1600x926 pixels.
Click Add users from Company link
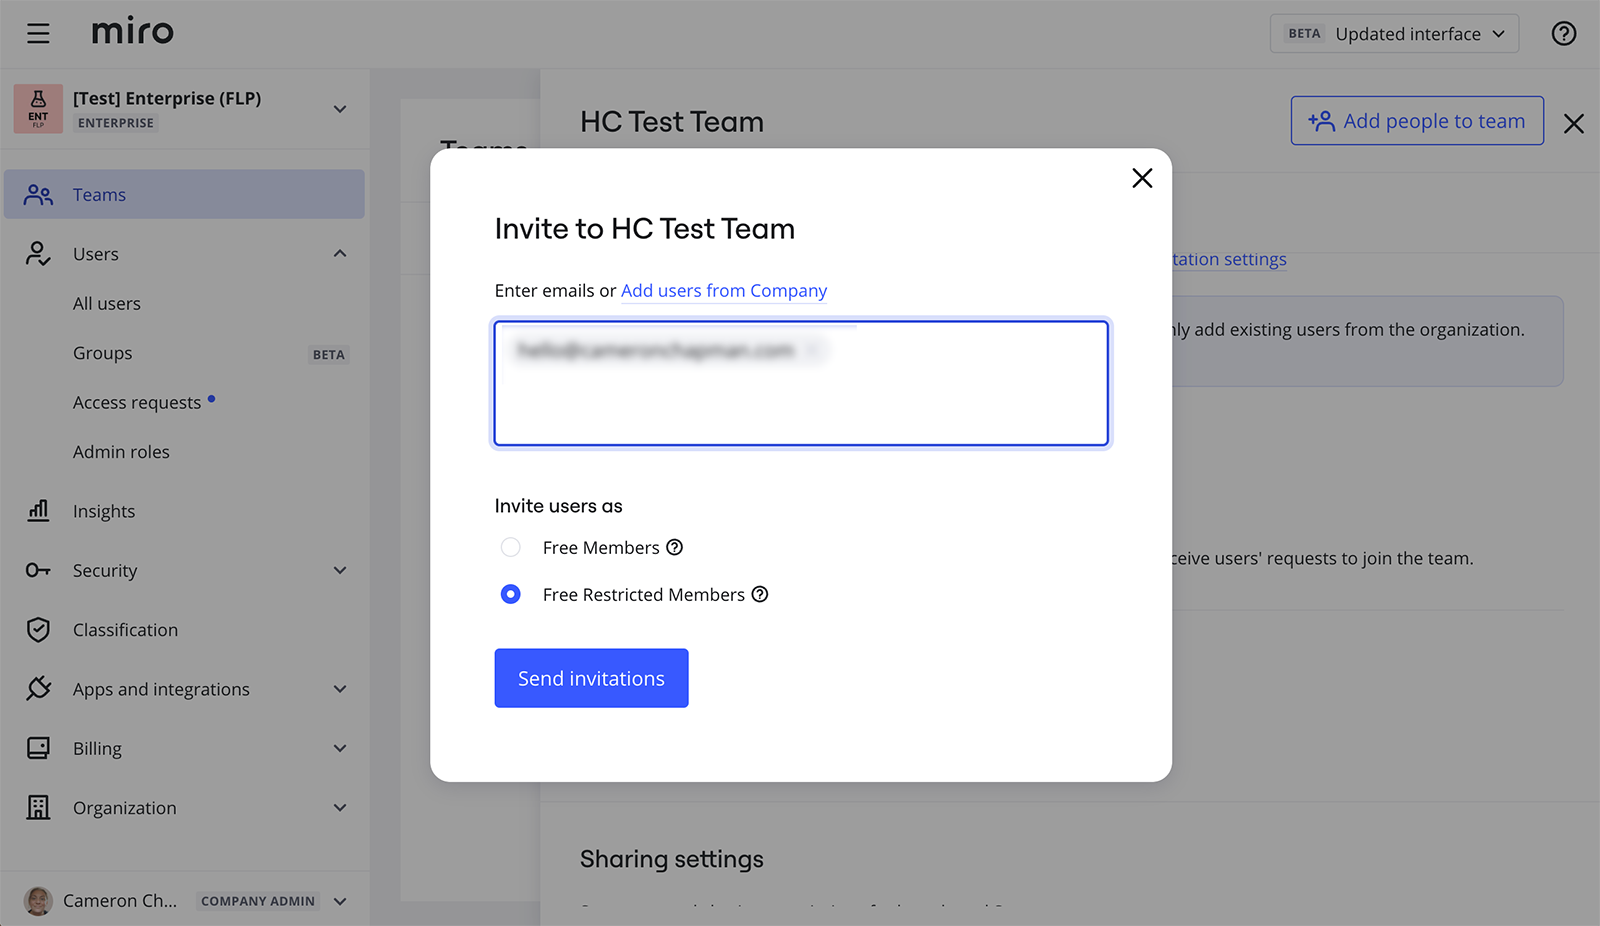tap(724, 291)
